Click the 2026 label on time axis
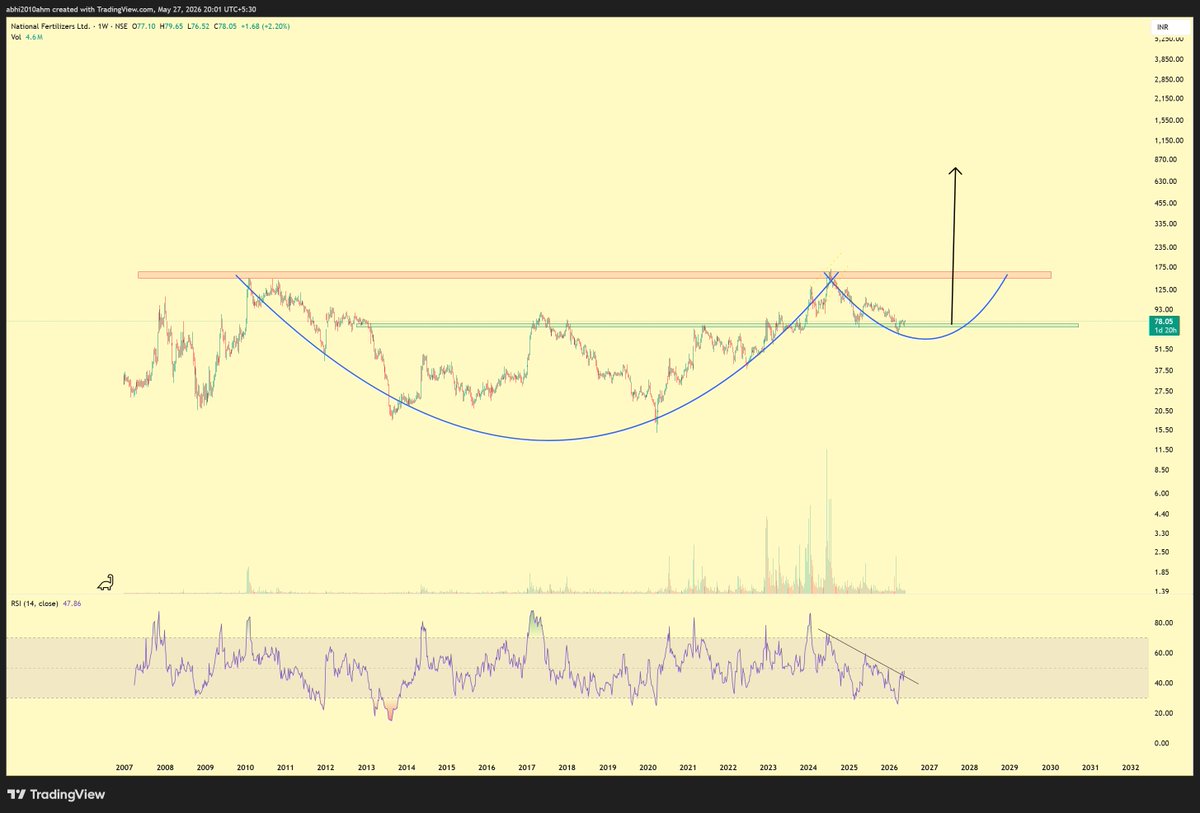Viewport: 1200px width, 813px height. coord(889,767)
